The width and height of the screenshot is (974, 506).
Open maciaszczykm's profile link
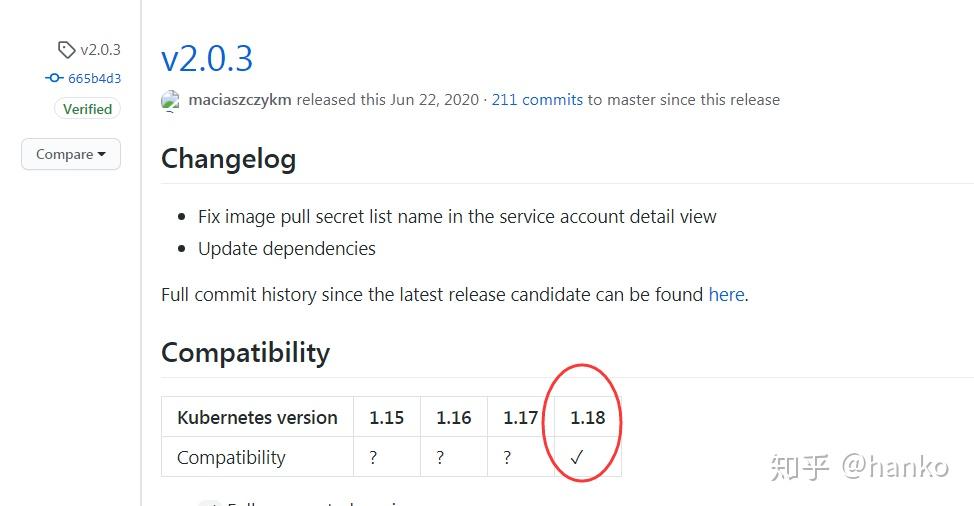pyautogui.click(x=240, y=100)
